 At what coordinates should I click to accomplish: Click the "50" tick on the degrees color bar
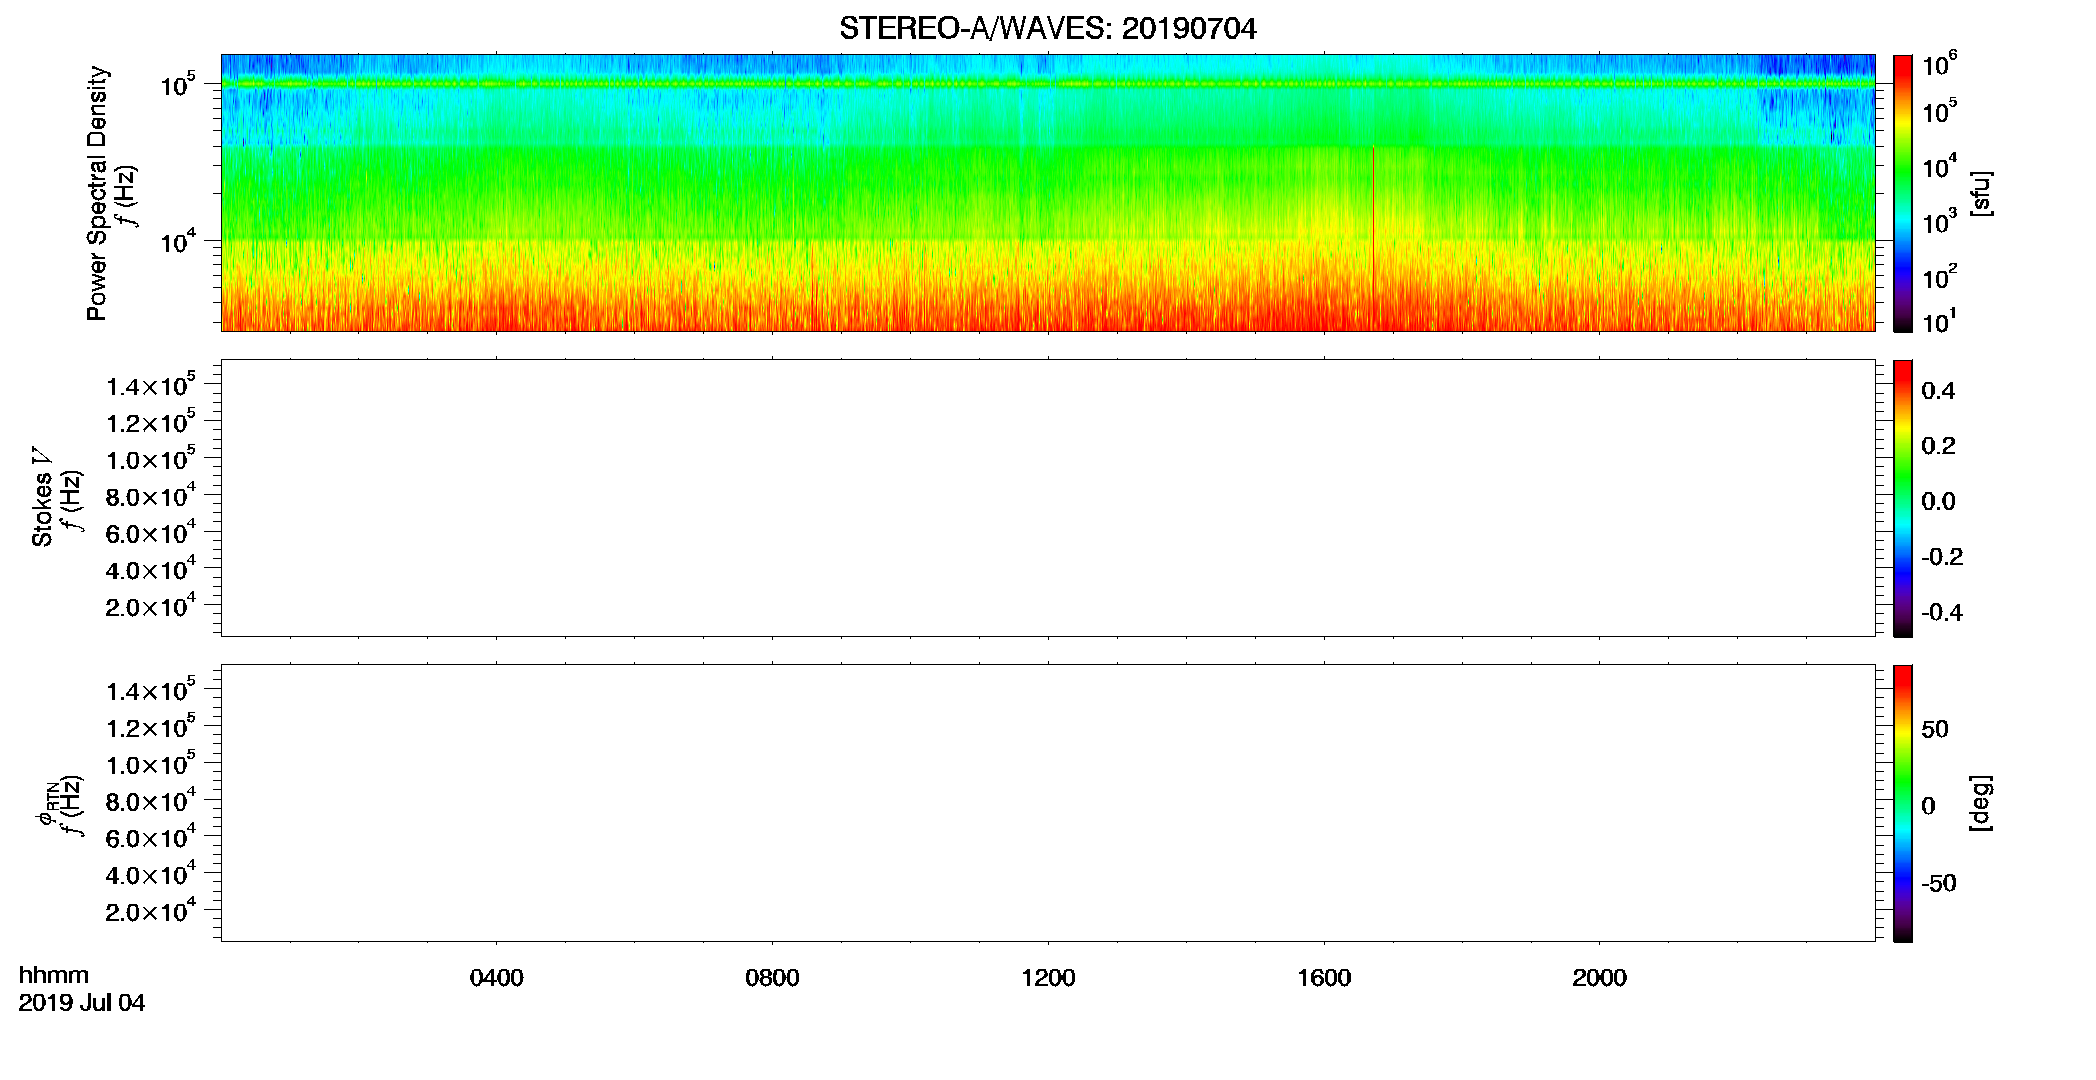[x=1935, y=729]
